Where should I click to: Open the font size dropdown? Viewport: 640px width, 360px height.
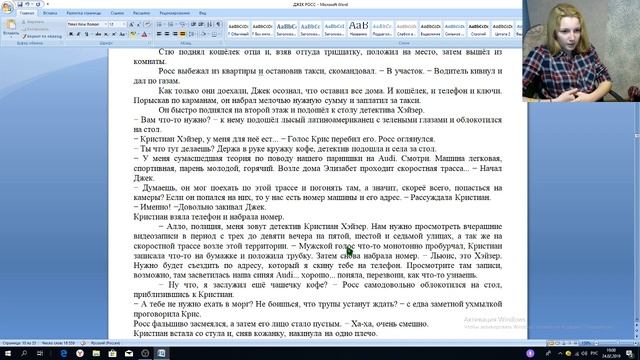tap(124, 24)
